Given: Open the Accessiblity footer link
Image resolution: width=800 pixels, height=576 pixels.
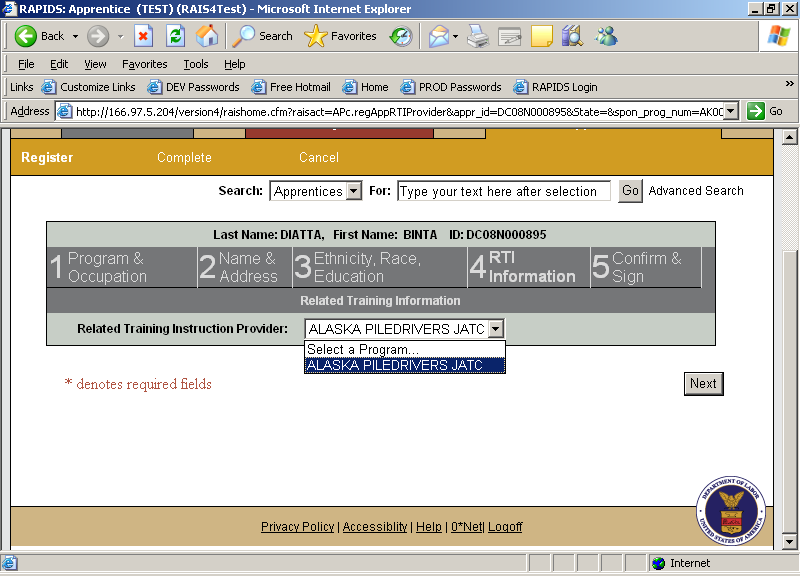Looking at the screenshot, I should [375, 527].
